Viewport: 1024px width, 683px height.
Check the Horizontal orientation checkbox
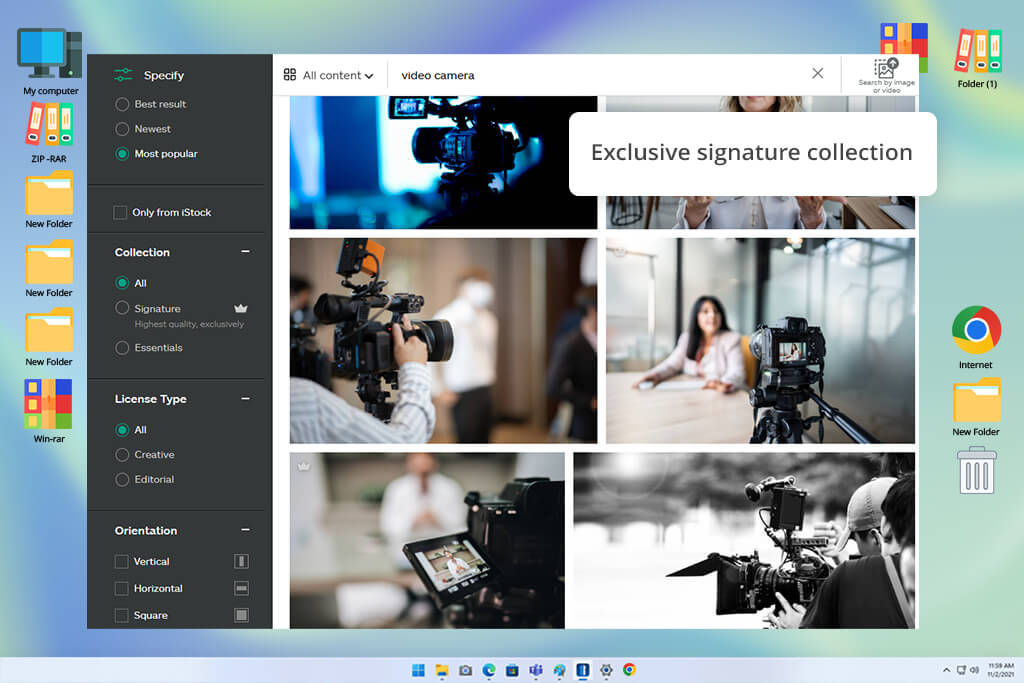coord(121,588)
